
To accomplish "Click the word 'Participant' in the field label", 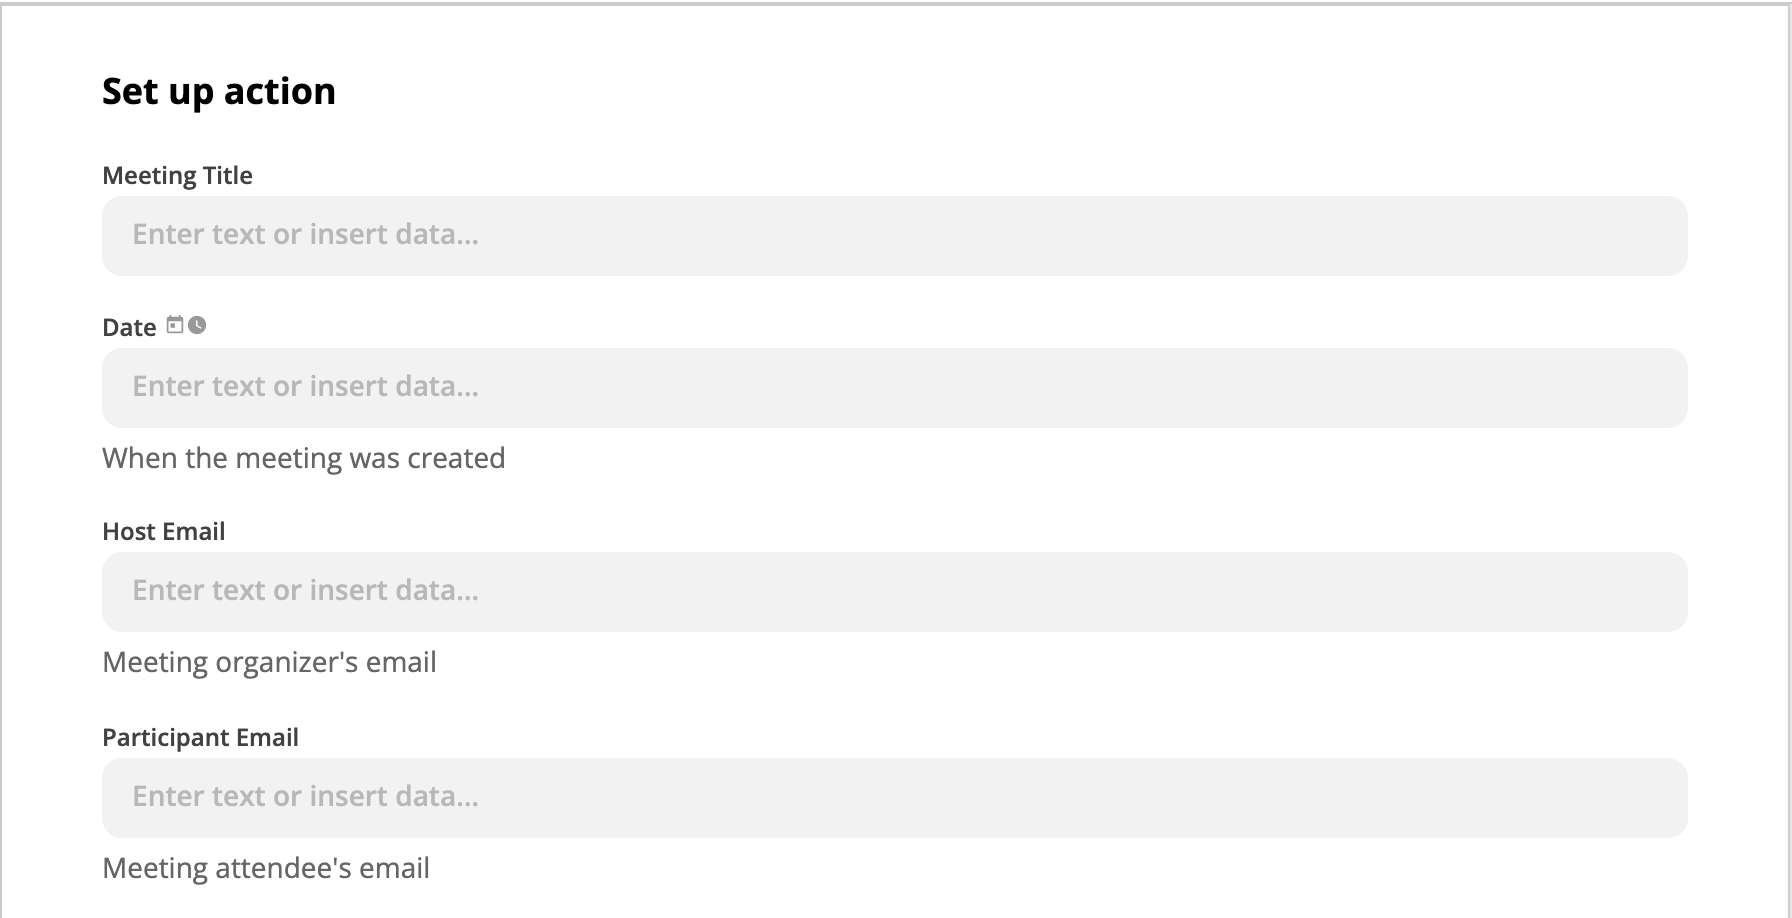I will (166, 738).
